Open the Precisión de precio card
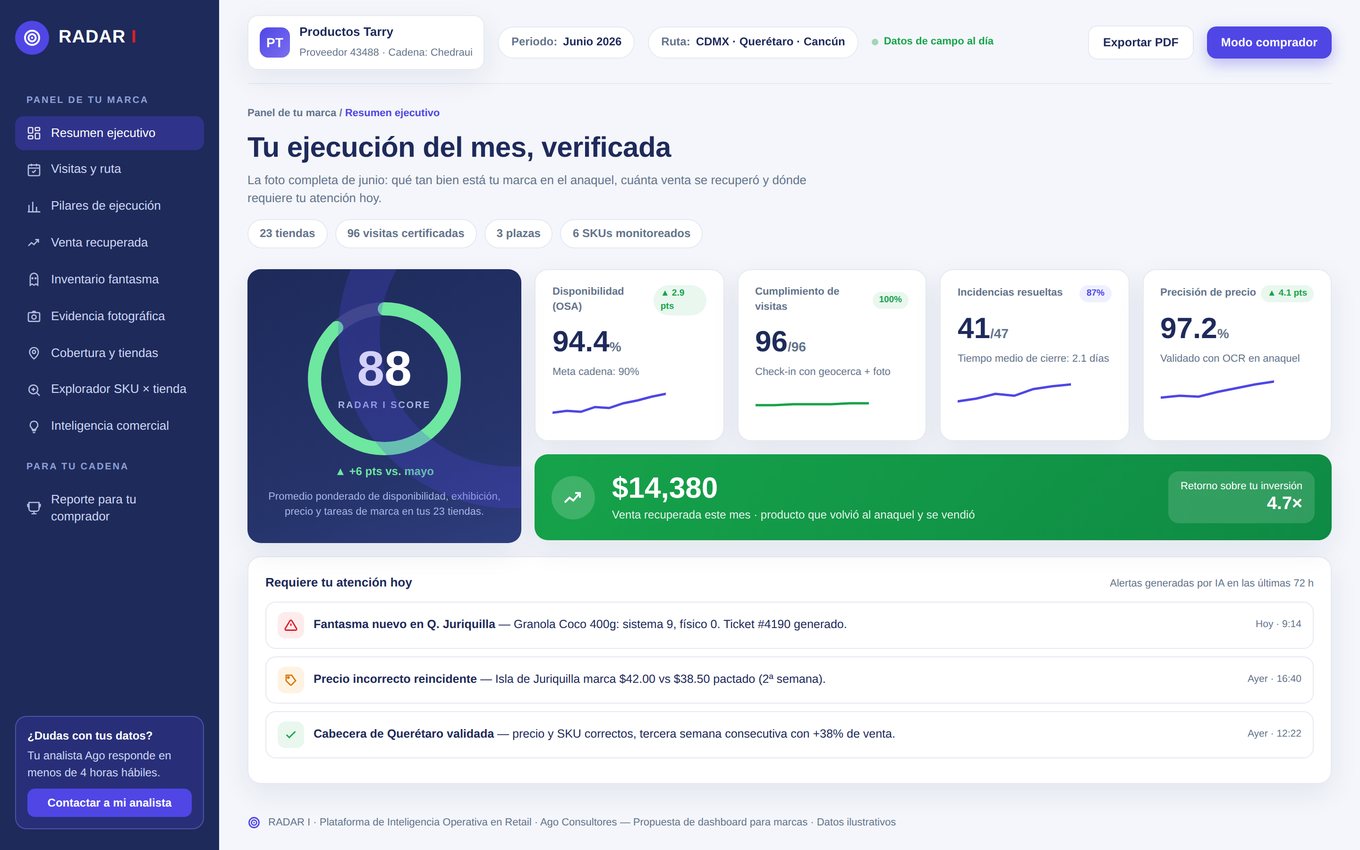This screenshot has width=1360, height=850. [x=1237, y=355]
